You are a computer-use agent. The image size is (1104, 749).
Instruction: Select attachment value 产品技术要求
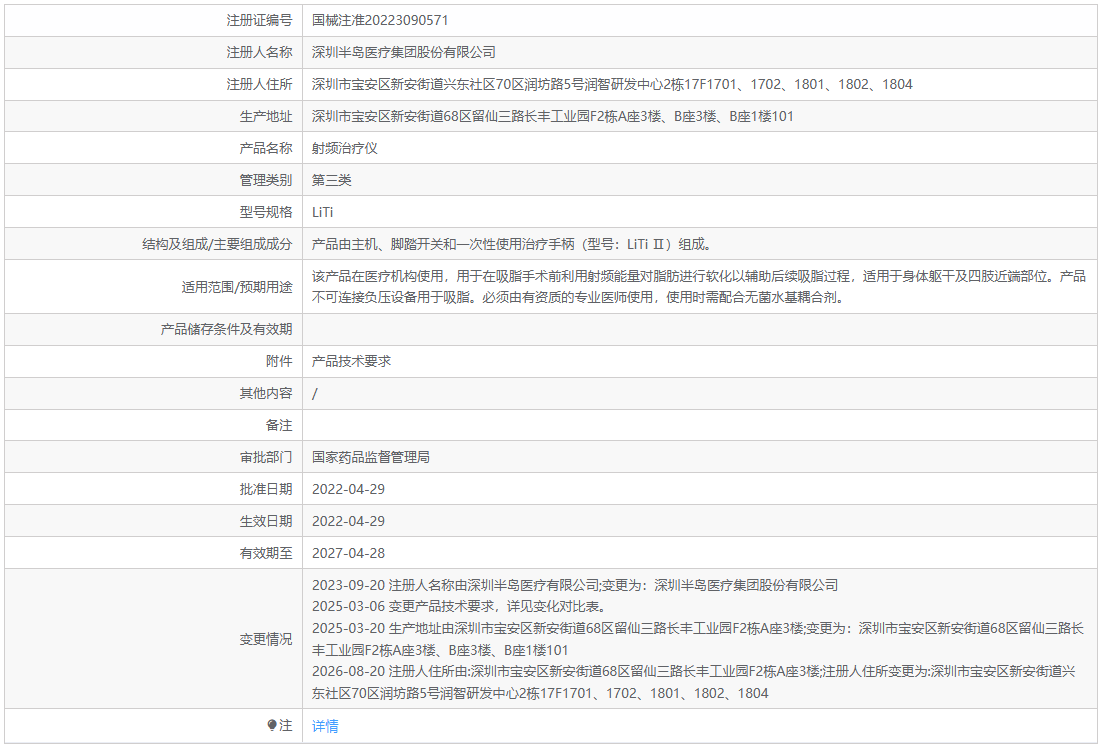(x=351, y=361)
